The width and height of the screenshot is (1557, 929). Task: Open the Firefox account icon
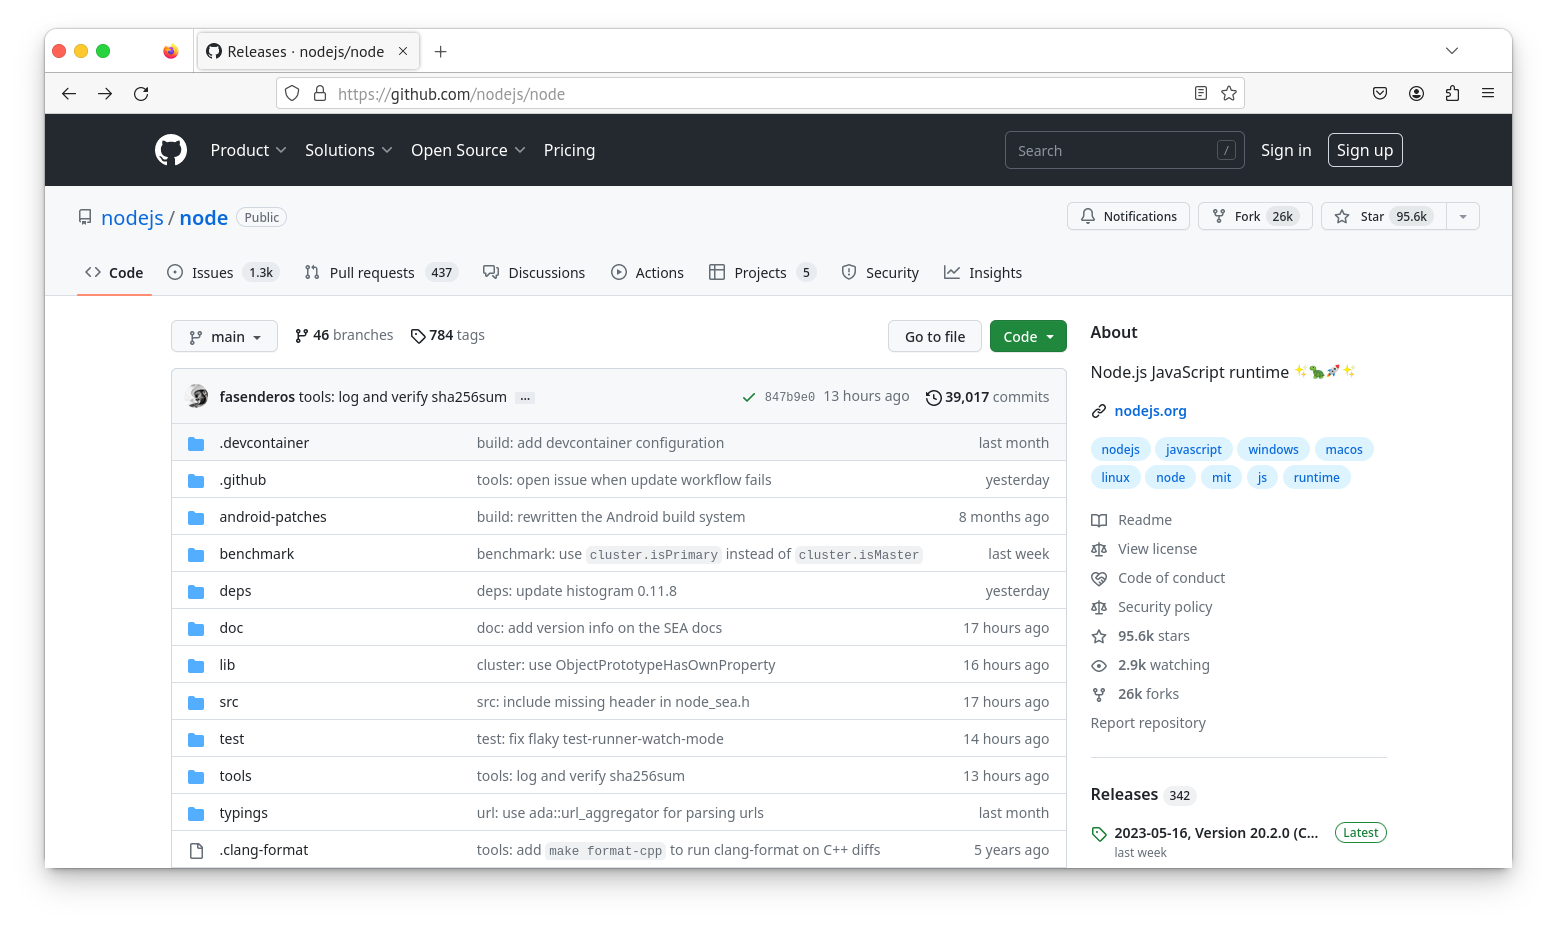click(x=1416, y=94)
